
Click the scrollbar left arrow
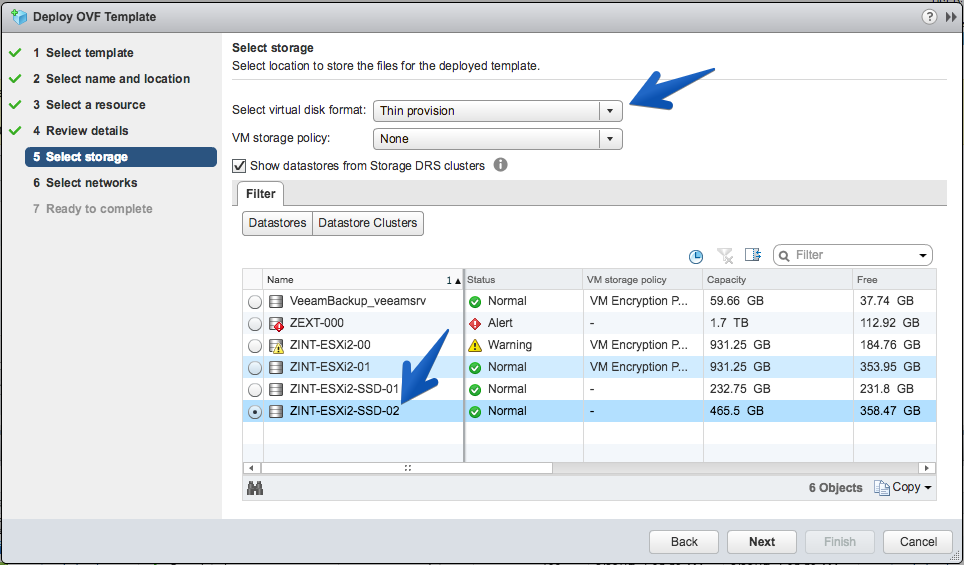(251, 468)
